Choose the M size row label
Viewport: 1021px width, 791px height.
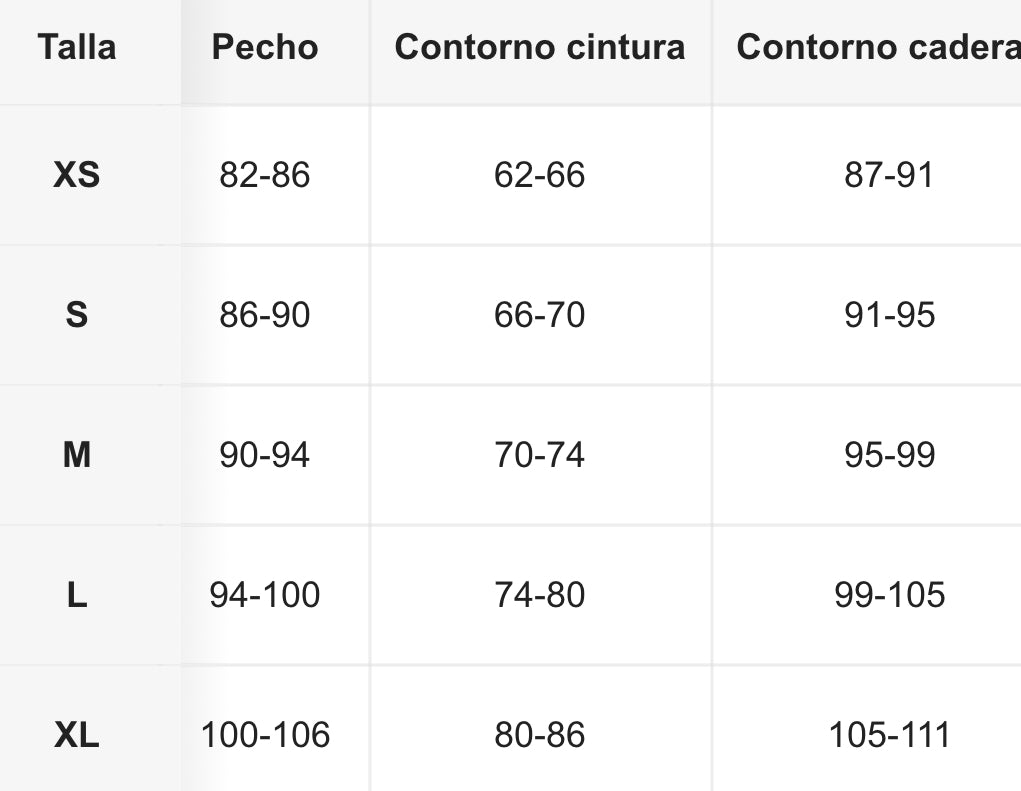point(77,455)
